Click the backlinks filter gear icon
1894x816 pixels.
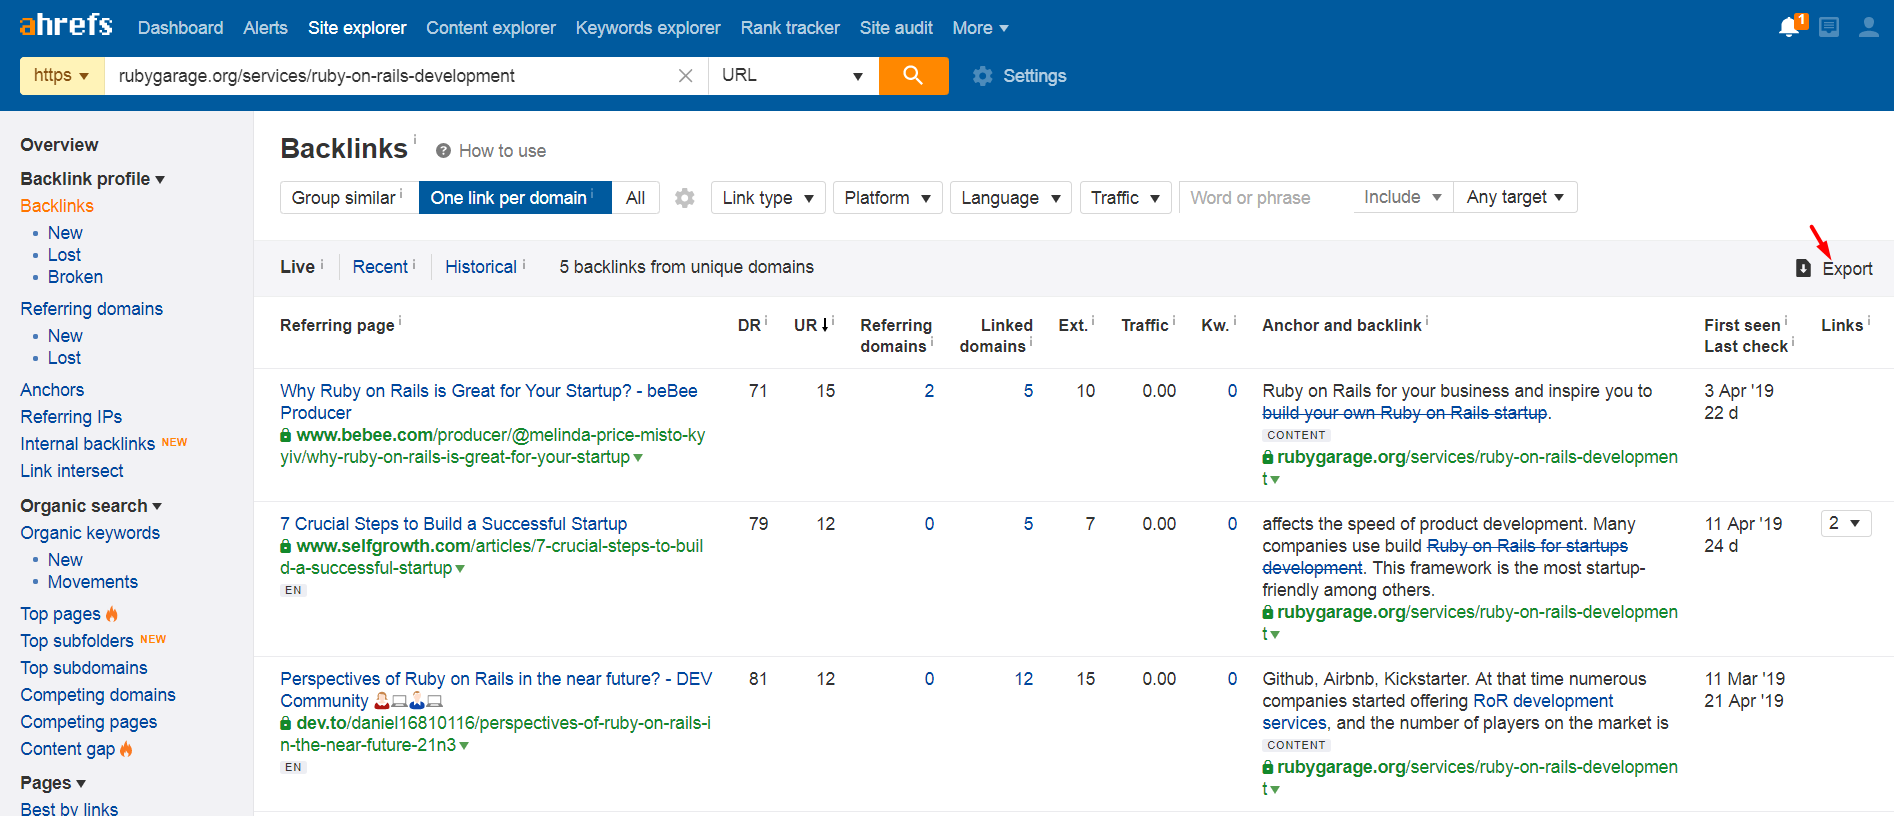[685, 198]
